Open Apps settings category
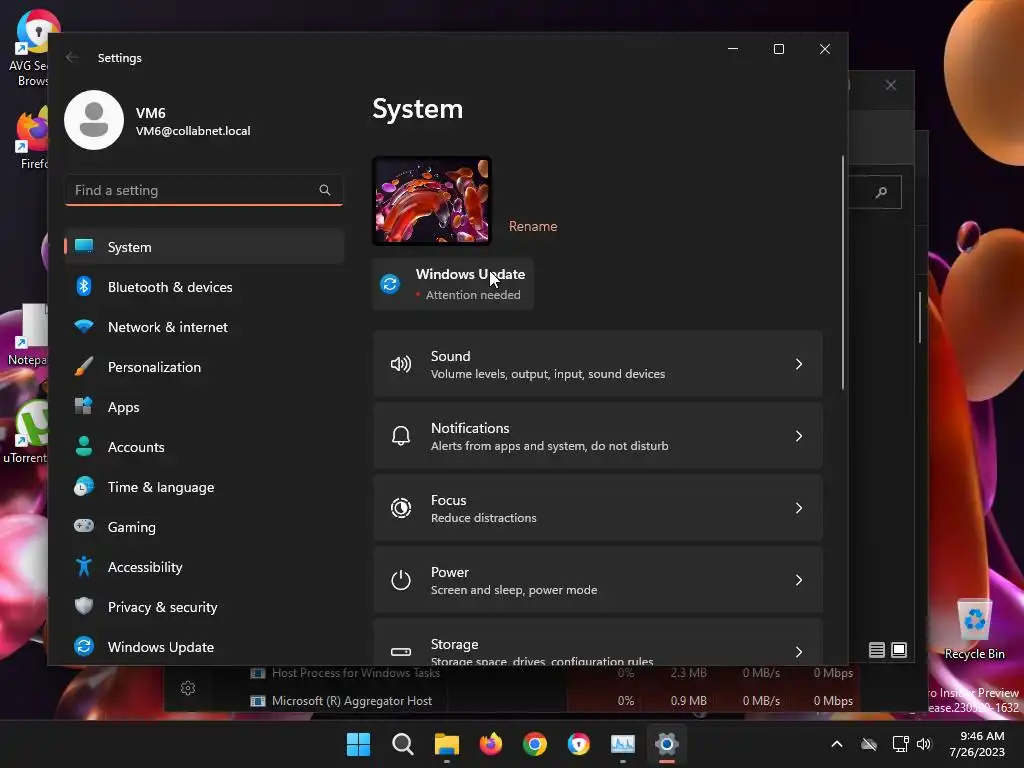Image resolution: width=1024 pixels, height=768 pixels. click(204, 407)
